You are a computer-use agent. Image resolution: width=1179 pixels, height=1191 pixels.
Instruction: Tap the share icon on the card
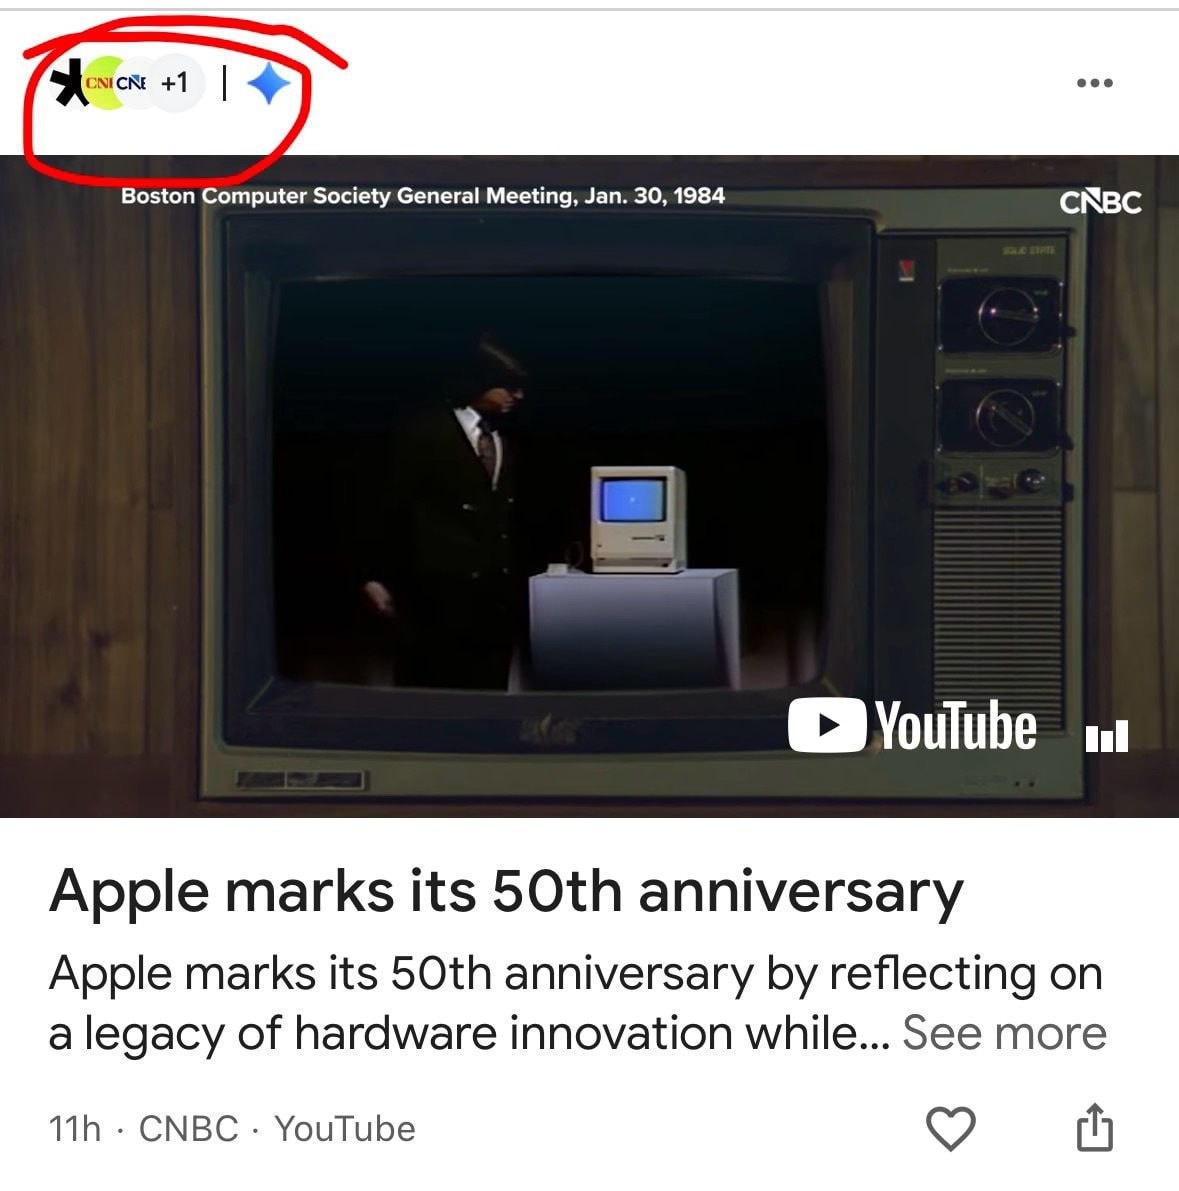[x=1095, y=1128]
